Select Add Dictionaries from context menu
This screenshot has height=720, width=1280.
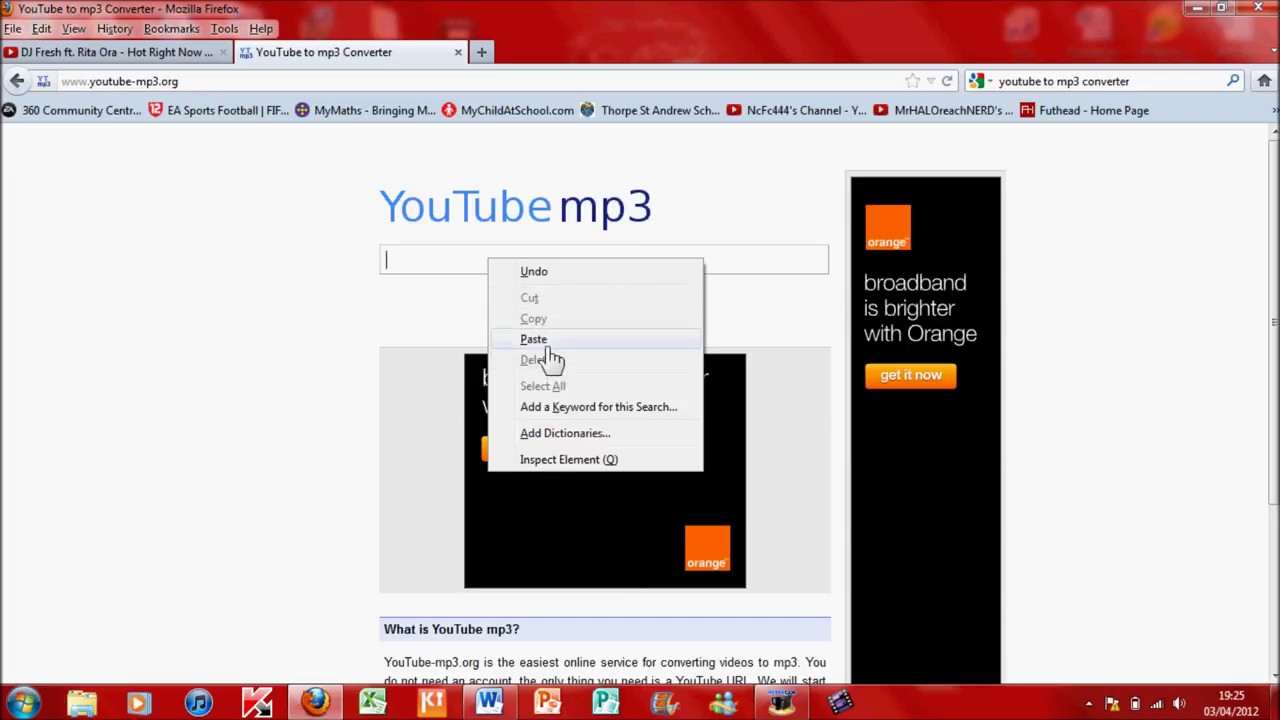point(595,433)
